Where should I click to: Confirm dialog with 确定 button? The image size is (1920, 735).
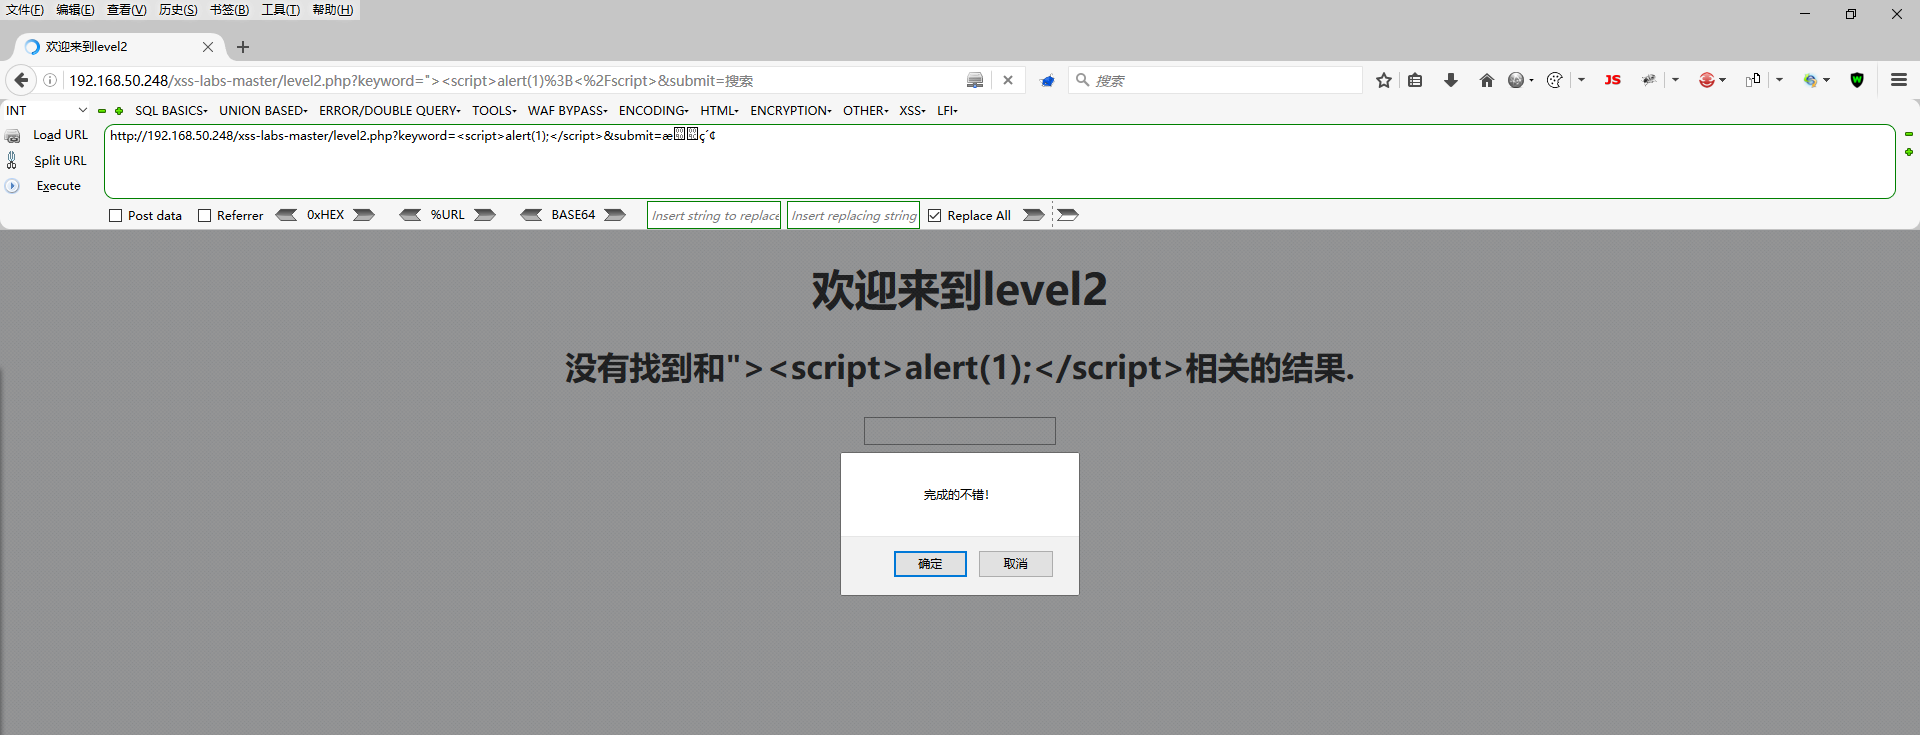[x=930, y=564]
